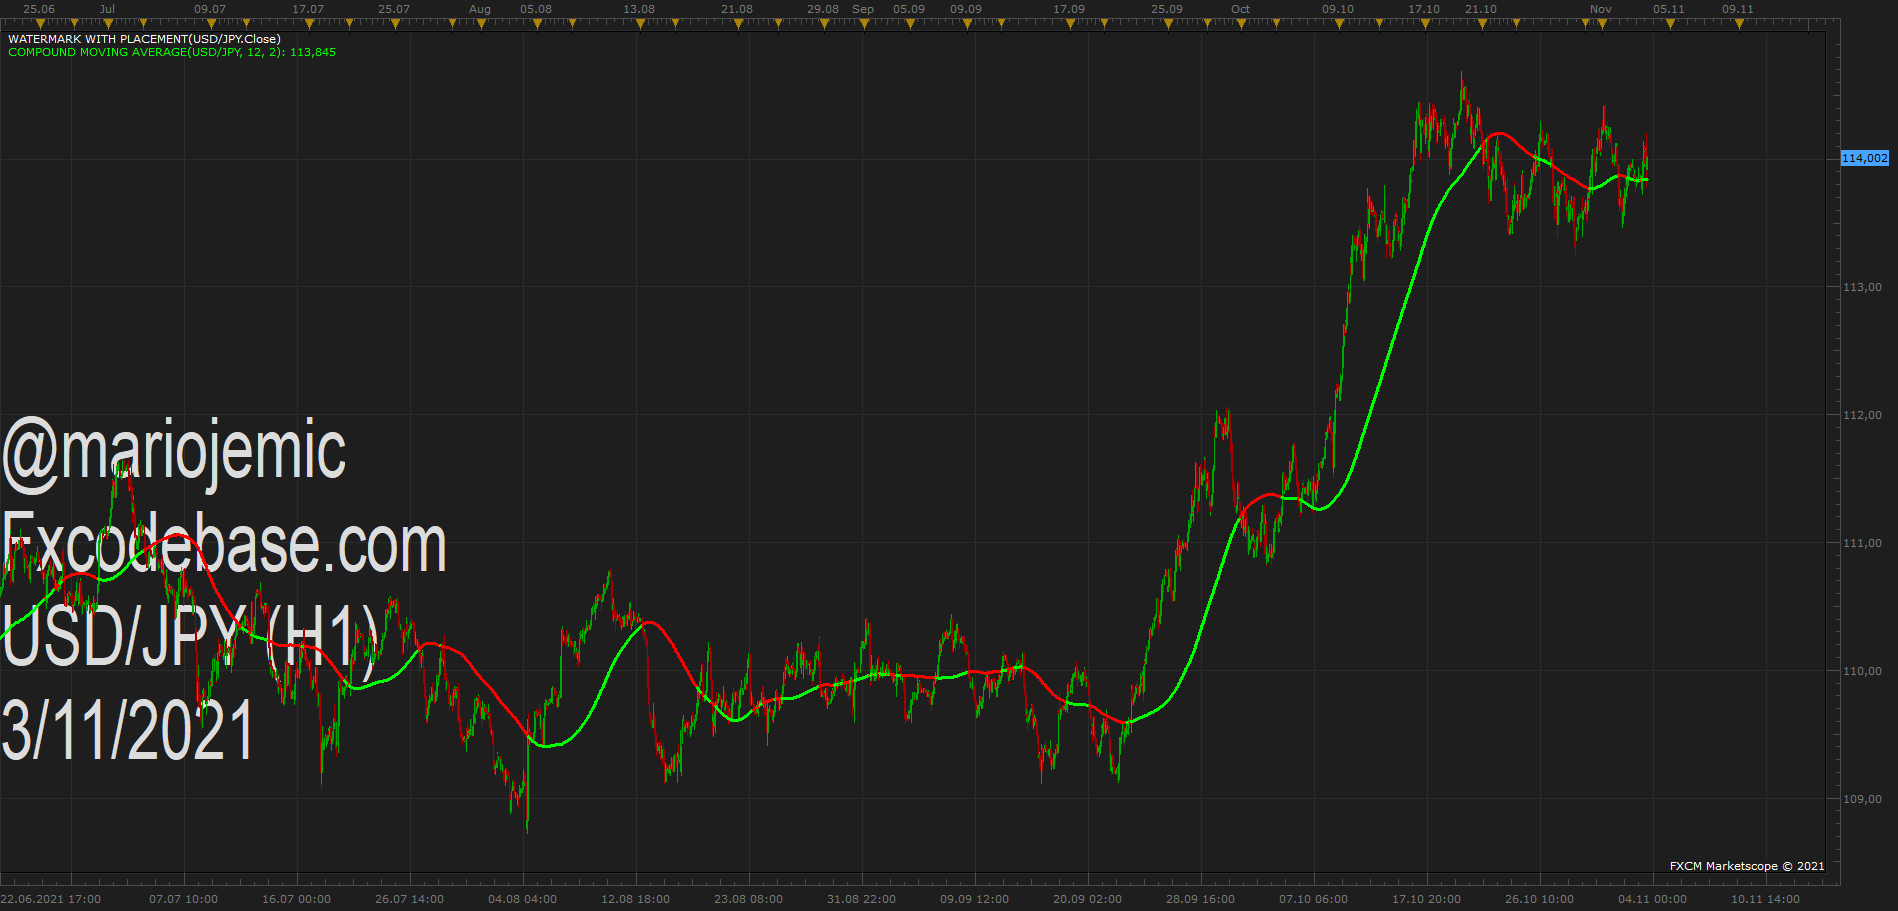
Task: Click the 16.07 00:00 time label
Action: pos(296,899)
